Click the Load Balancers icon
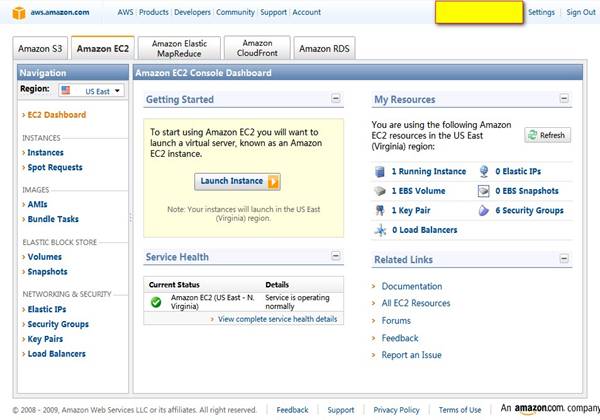Screen dimensions: 600x420 (x=380, y=230)
